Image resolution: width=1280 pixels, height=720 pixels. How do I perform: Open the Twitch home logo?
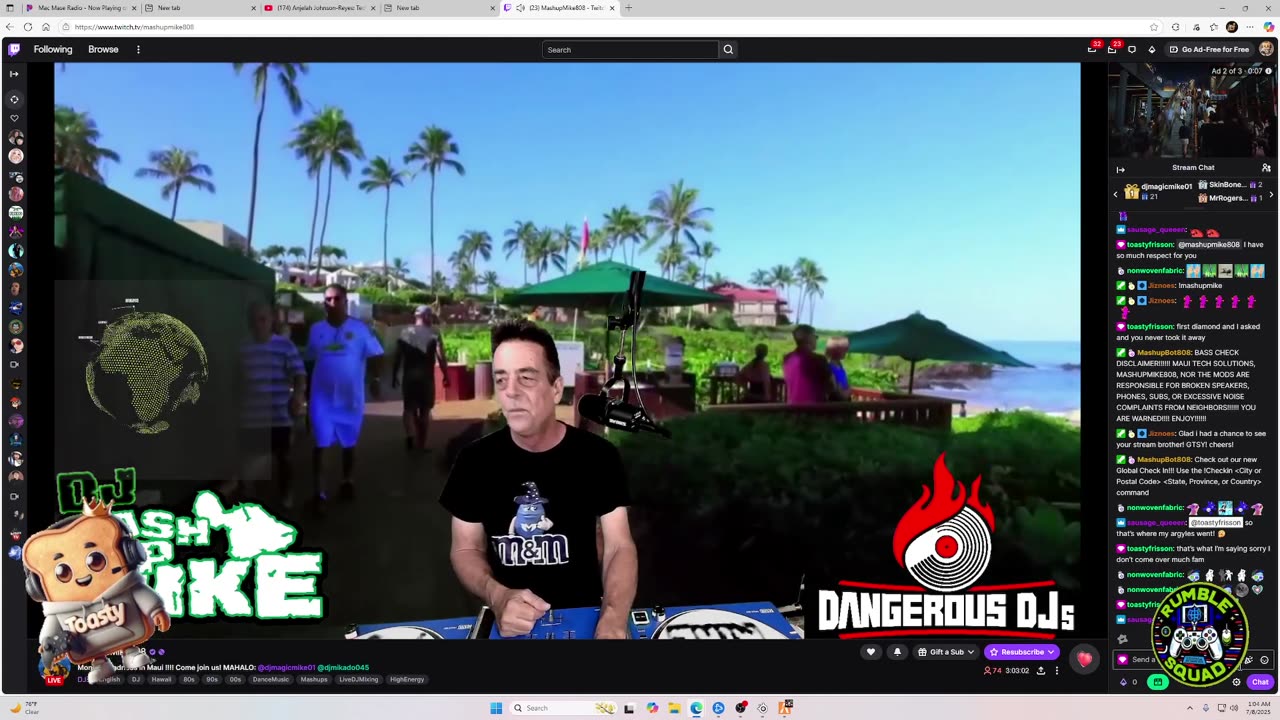pyautogui.click(x=14, y=49)
